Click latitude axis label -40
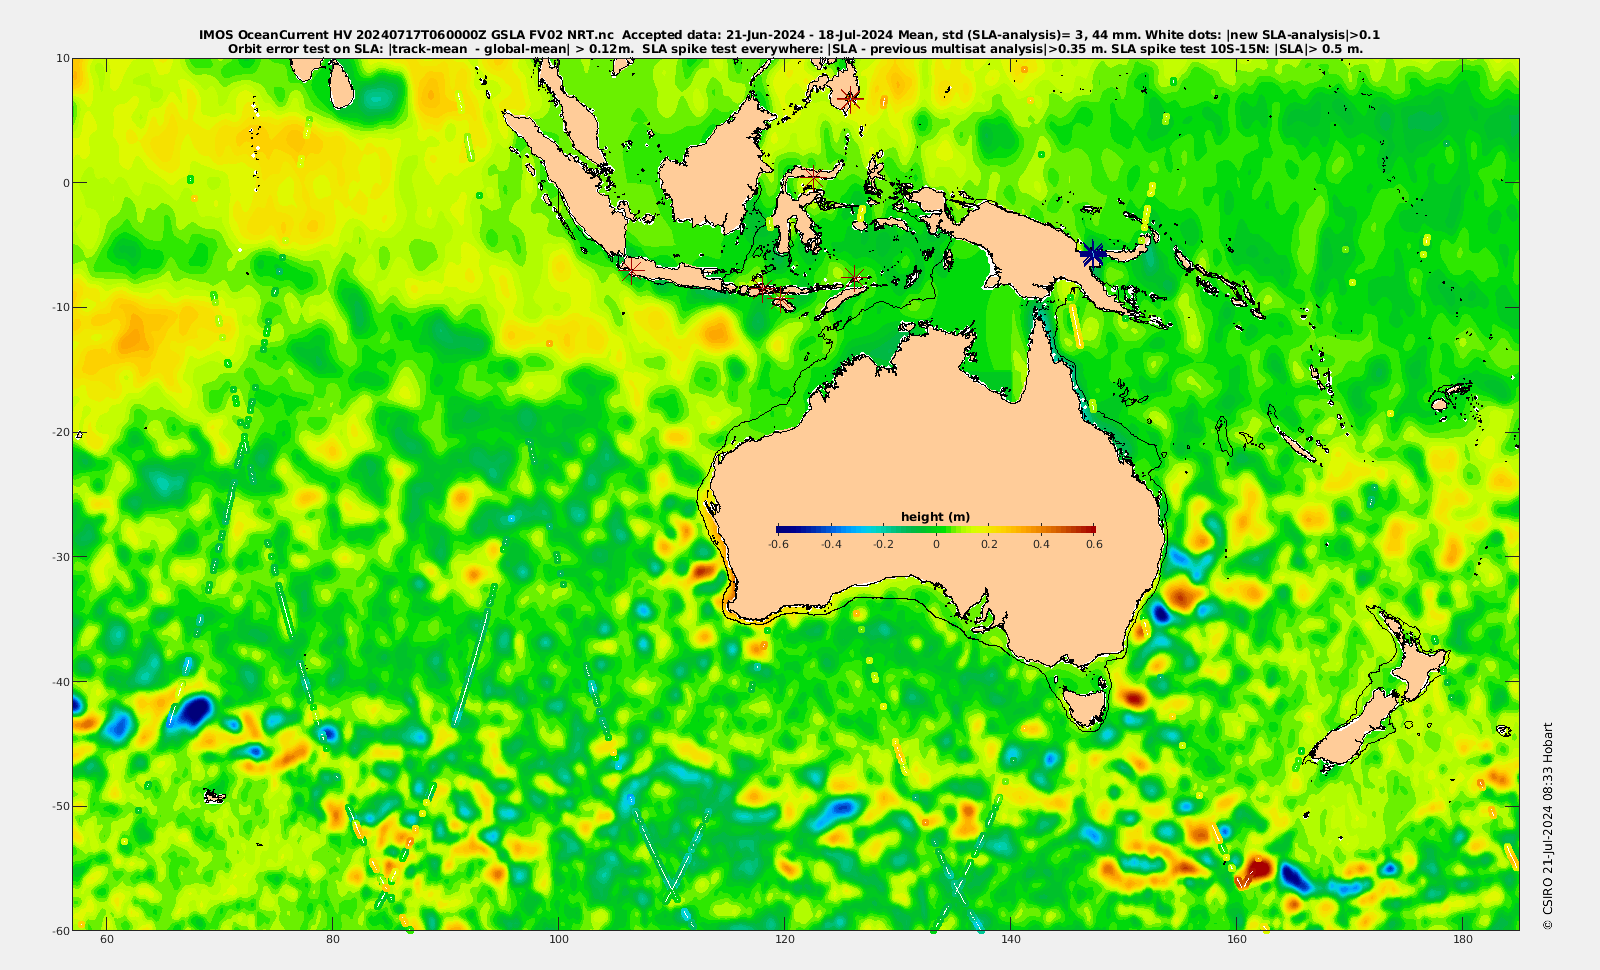This screenshot has width=1600, height=970. click(61, 682)
